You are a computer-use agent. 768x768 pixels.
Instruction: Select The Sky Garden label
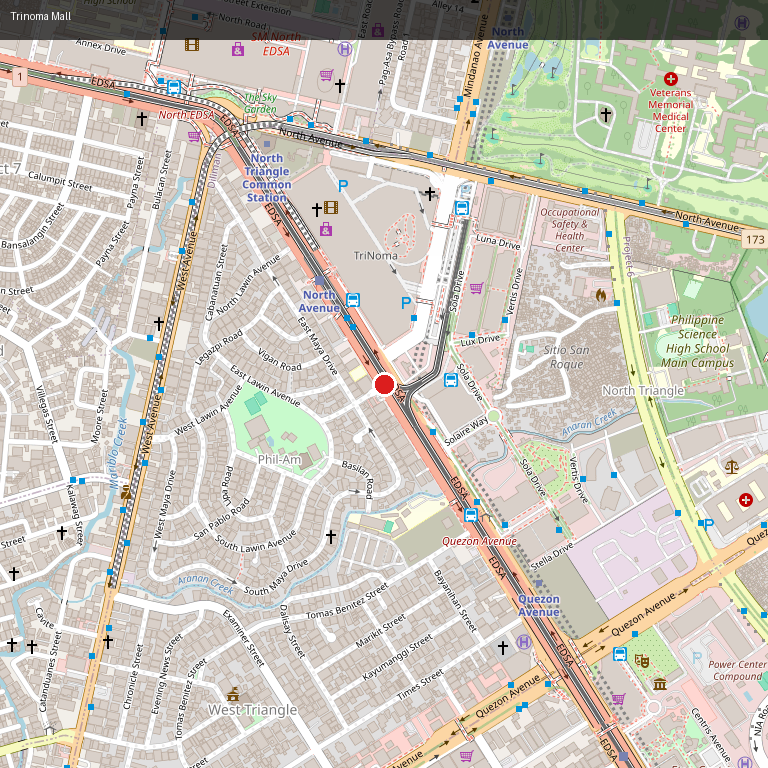click(x=260, y=103)
